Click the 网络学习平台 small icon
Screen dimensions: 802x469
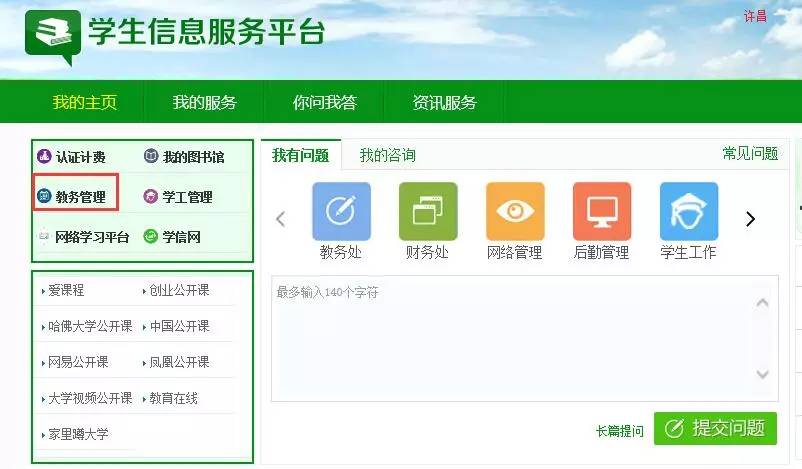[44, 236]
